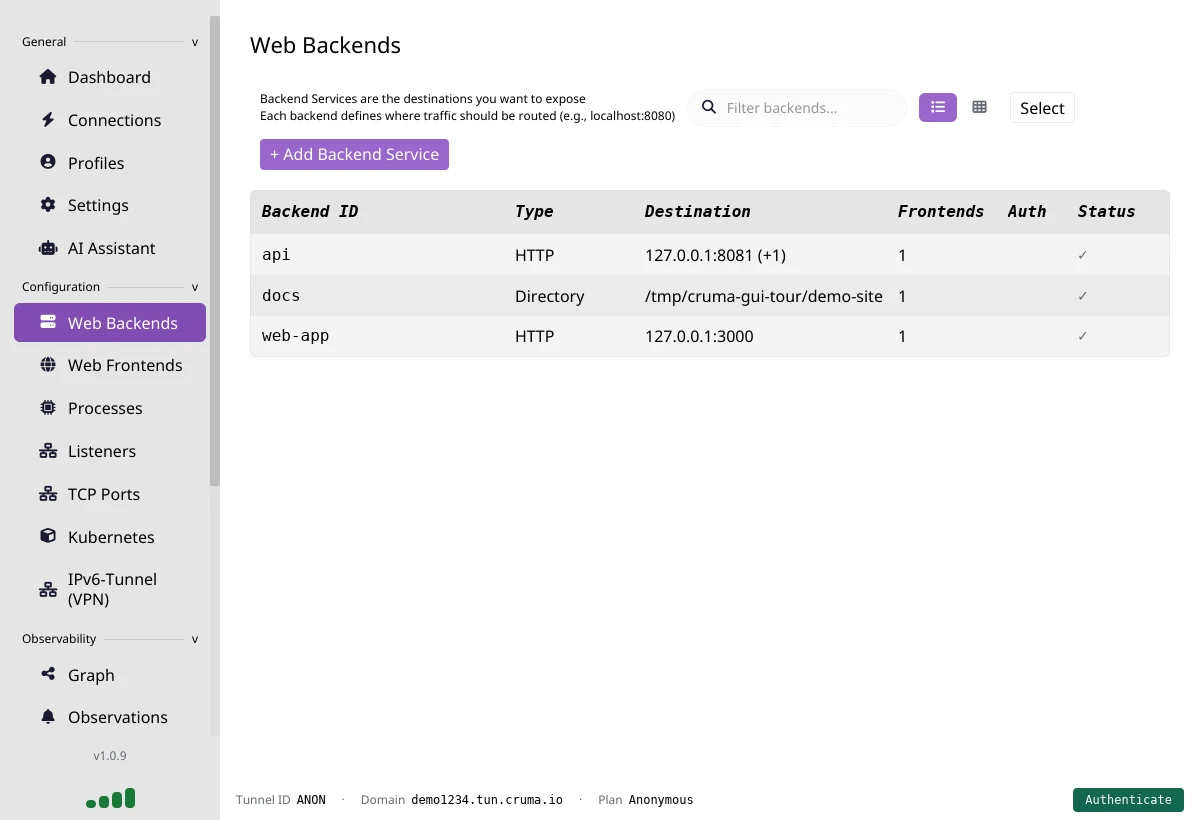Click the sidebar vertical scrollbar
The image size is (1200, 820).
(214, 250)
